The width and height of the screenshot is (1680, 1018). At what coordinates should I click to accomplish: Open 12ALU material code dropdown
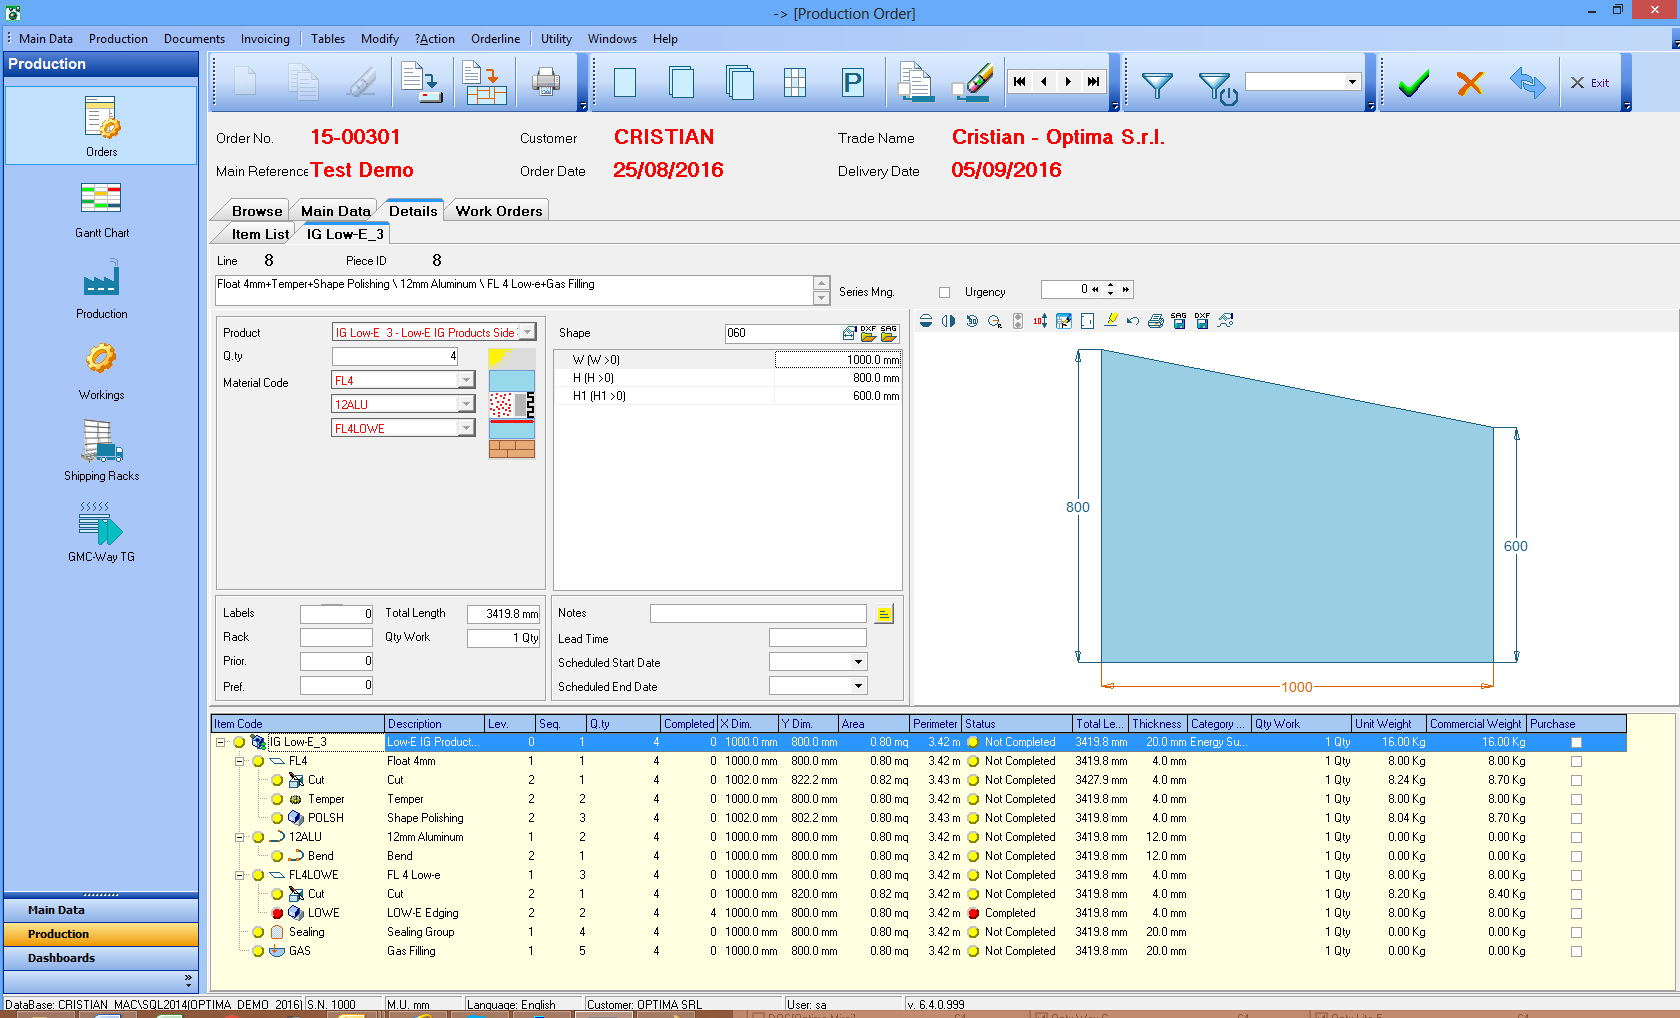[x=466, y=404]
